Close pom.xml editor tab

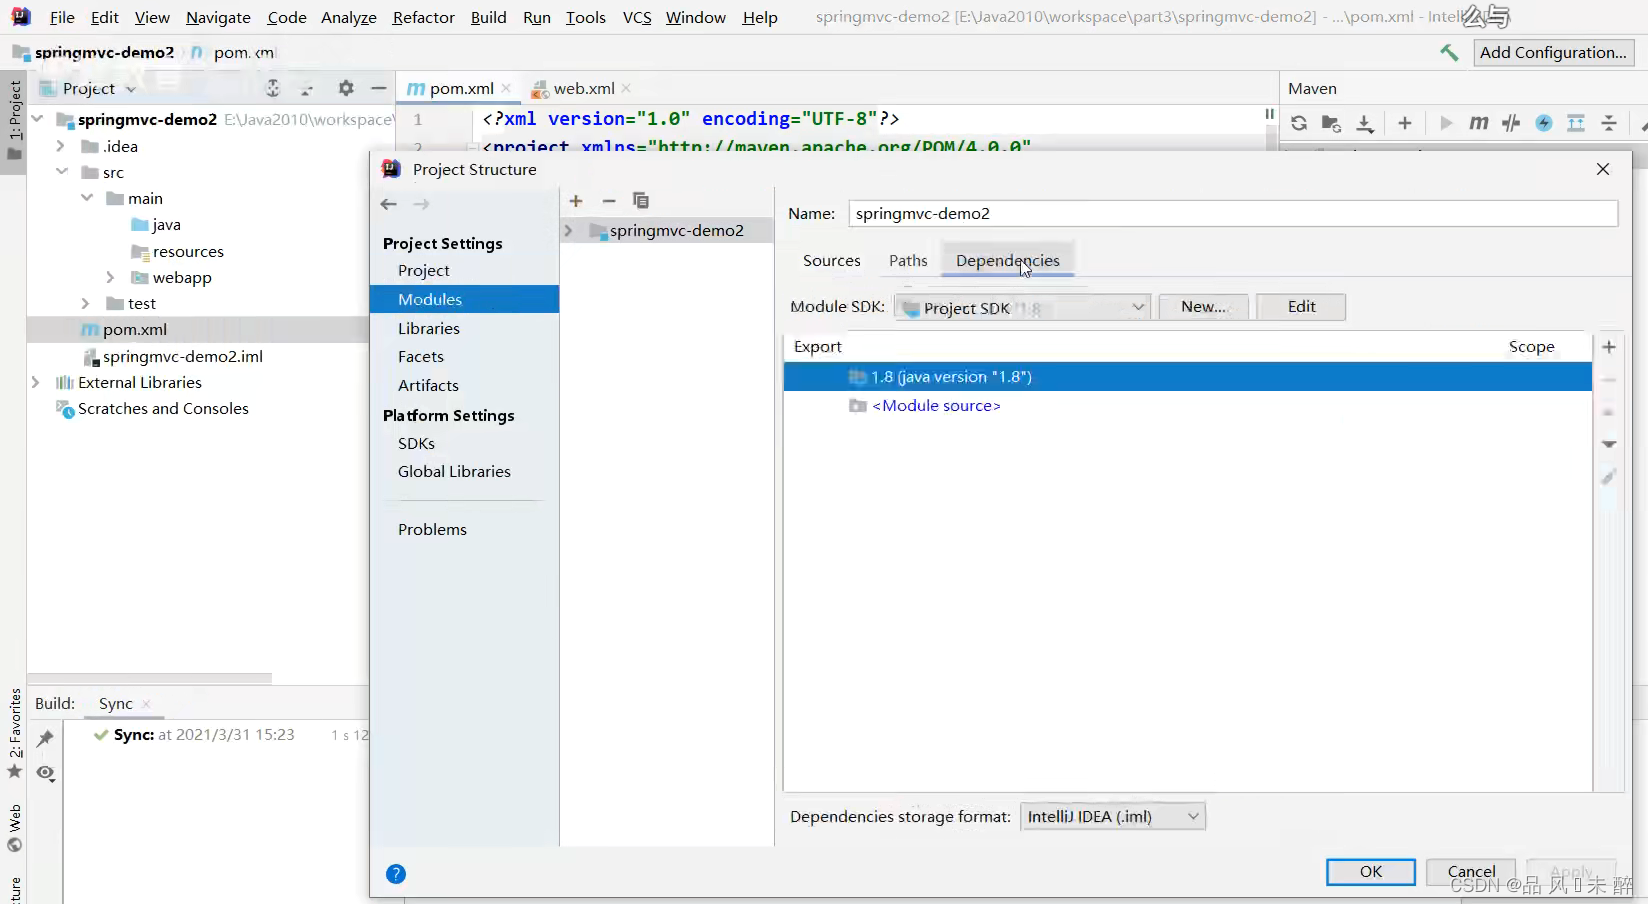point(506,88)
